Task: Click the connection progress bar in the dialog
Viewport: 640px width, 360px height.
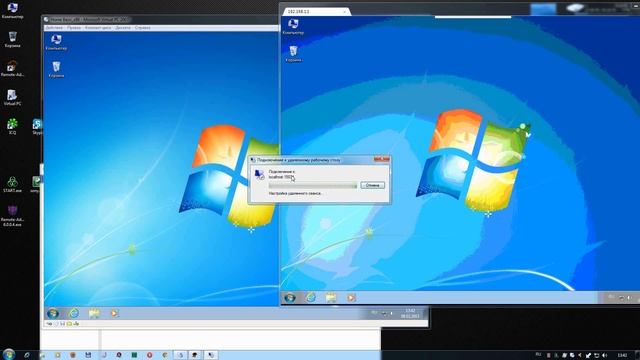Action: [x=313, y=186]
